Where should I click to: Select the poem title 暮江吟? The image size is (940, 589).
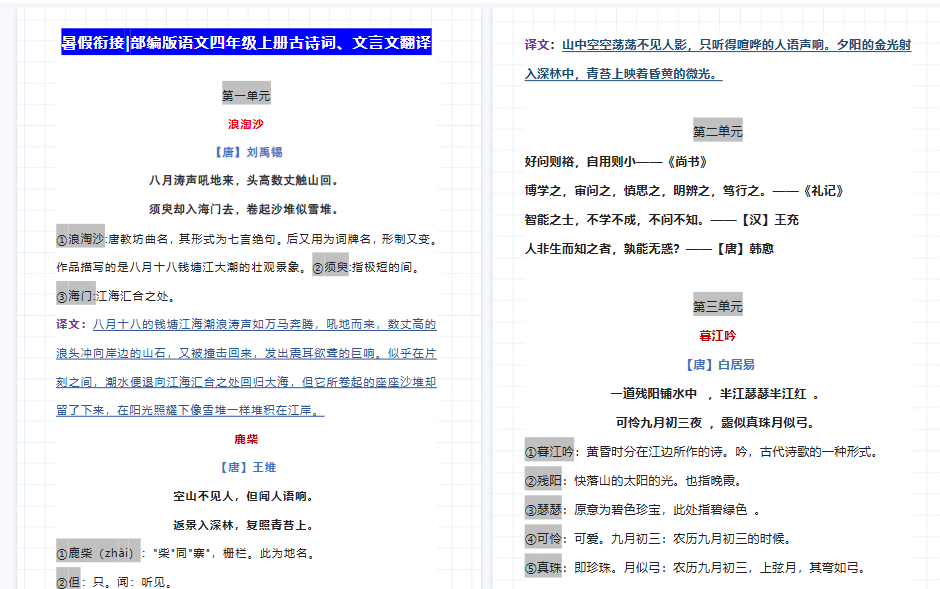[716, 335]
